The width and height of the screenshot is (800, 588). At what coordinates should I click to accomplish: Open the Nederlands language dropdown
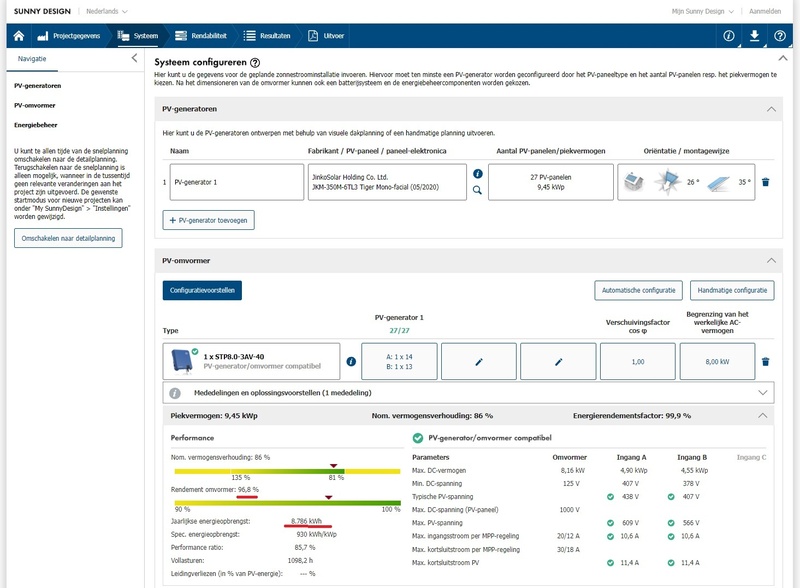pos(103,11)
